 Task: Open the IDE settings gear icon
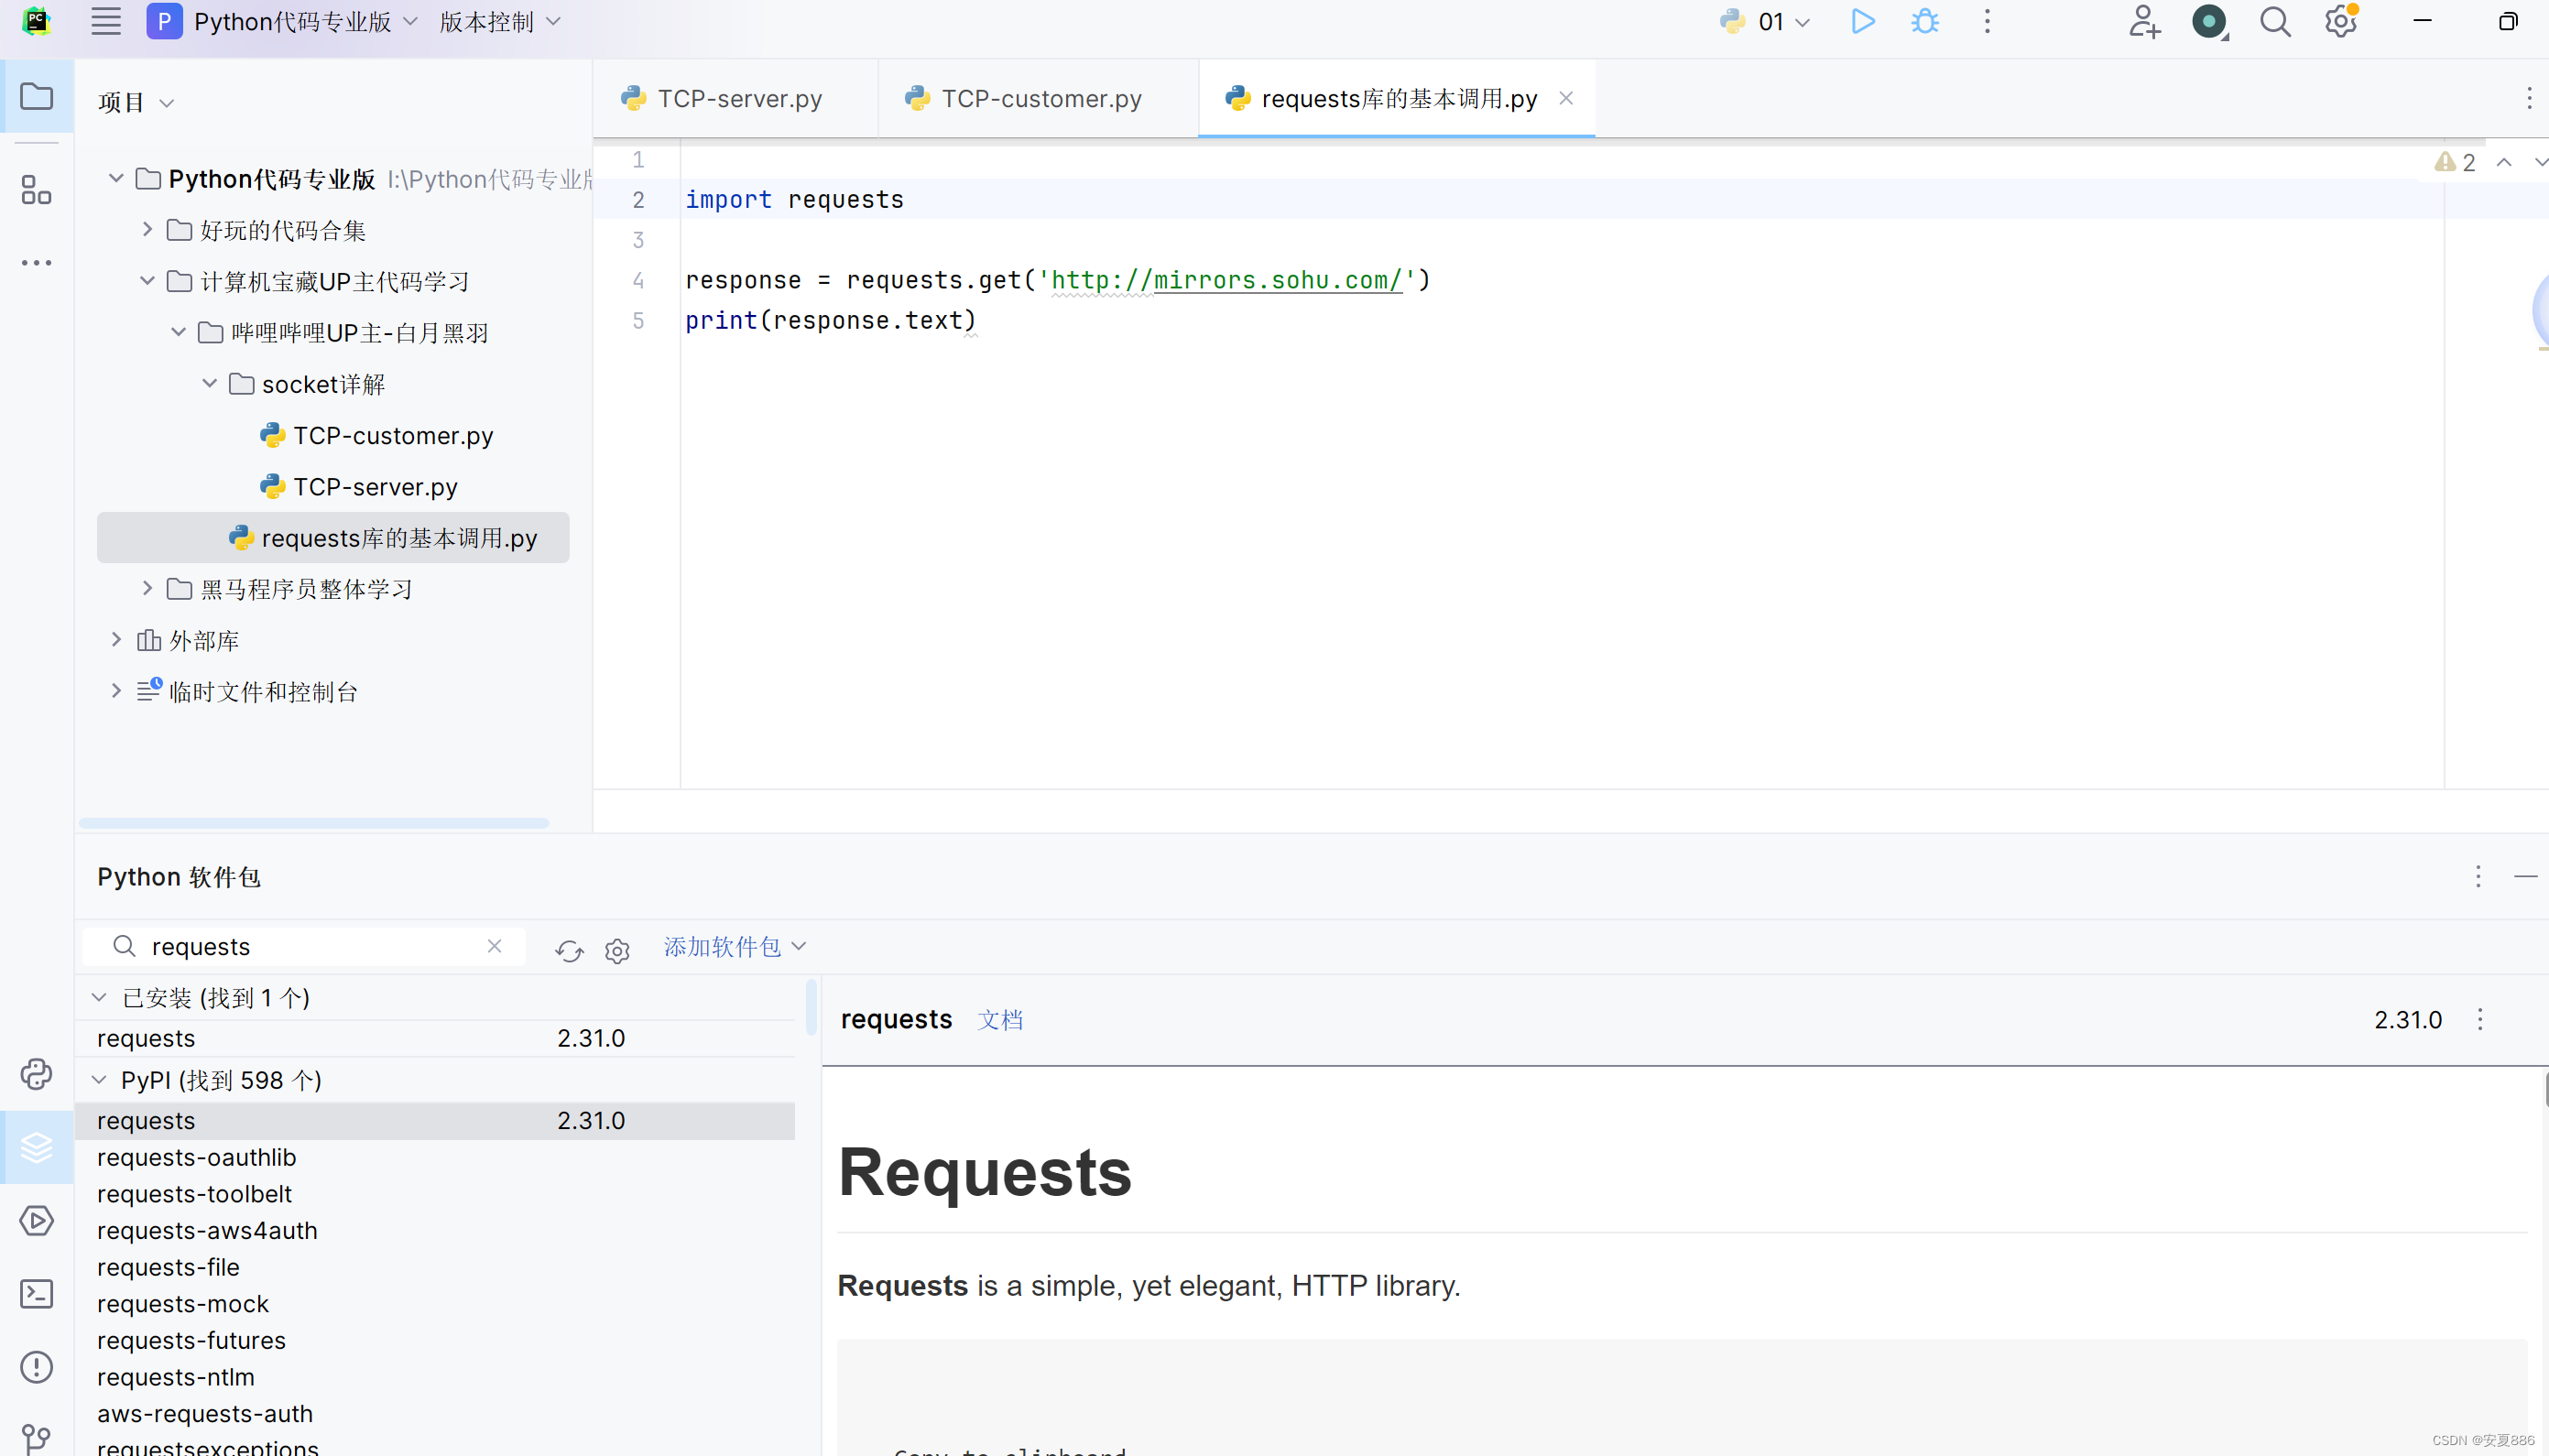click(x=2340, y=22)
